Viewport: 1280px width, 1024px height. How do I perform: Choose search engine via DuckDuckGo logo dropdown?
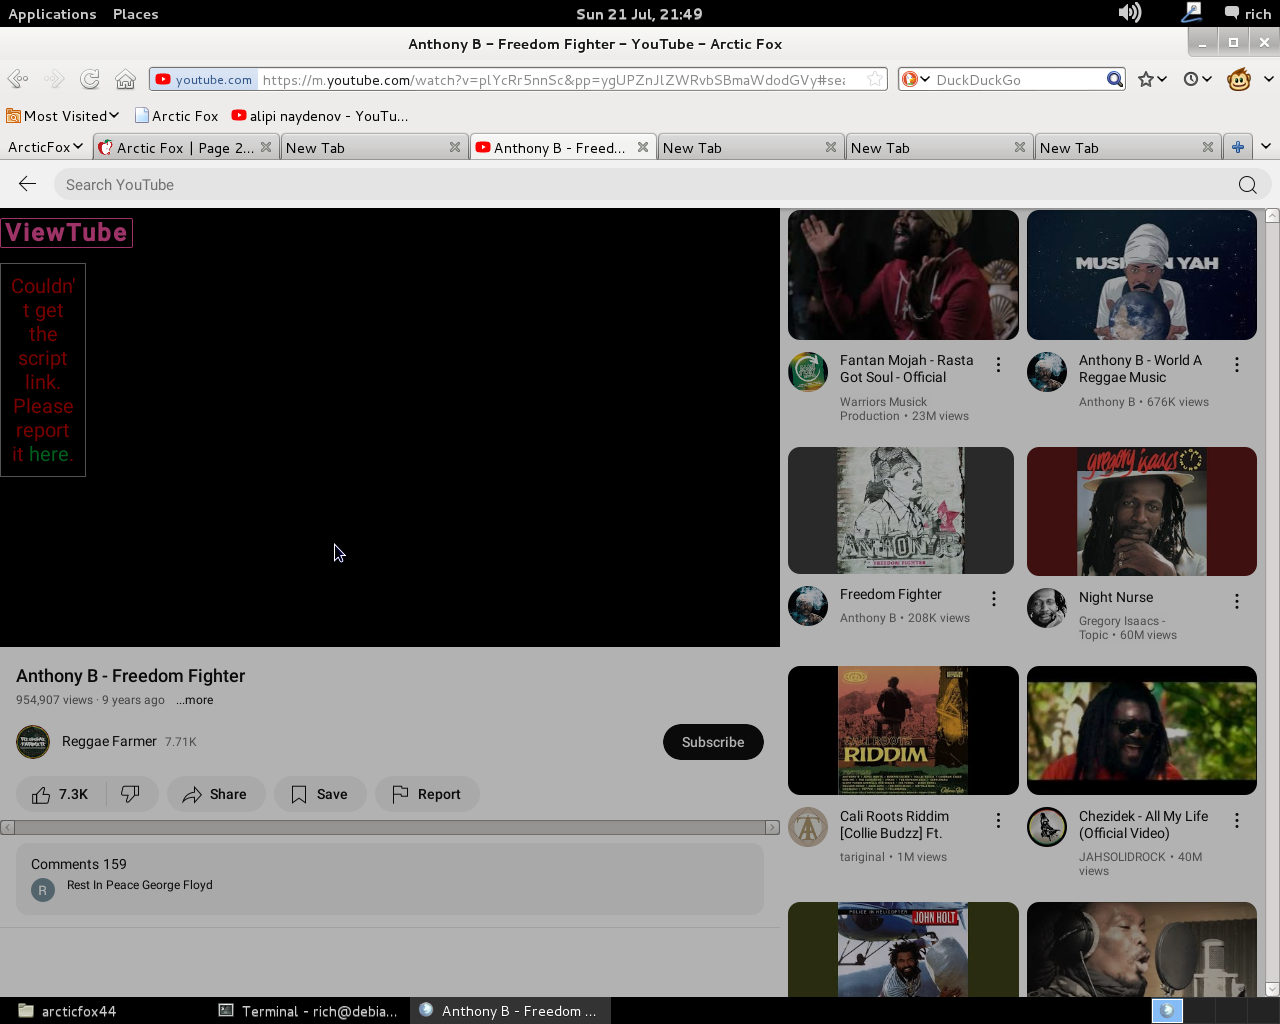pyautogui.click(x=915, y=79)
